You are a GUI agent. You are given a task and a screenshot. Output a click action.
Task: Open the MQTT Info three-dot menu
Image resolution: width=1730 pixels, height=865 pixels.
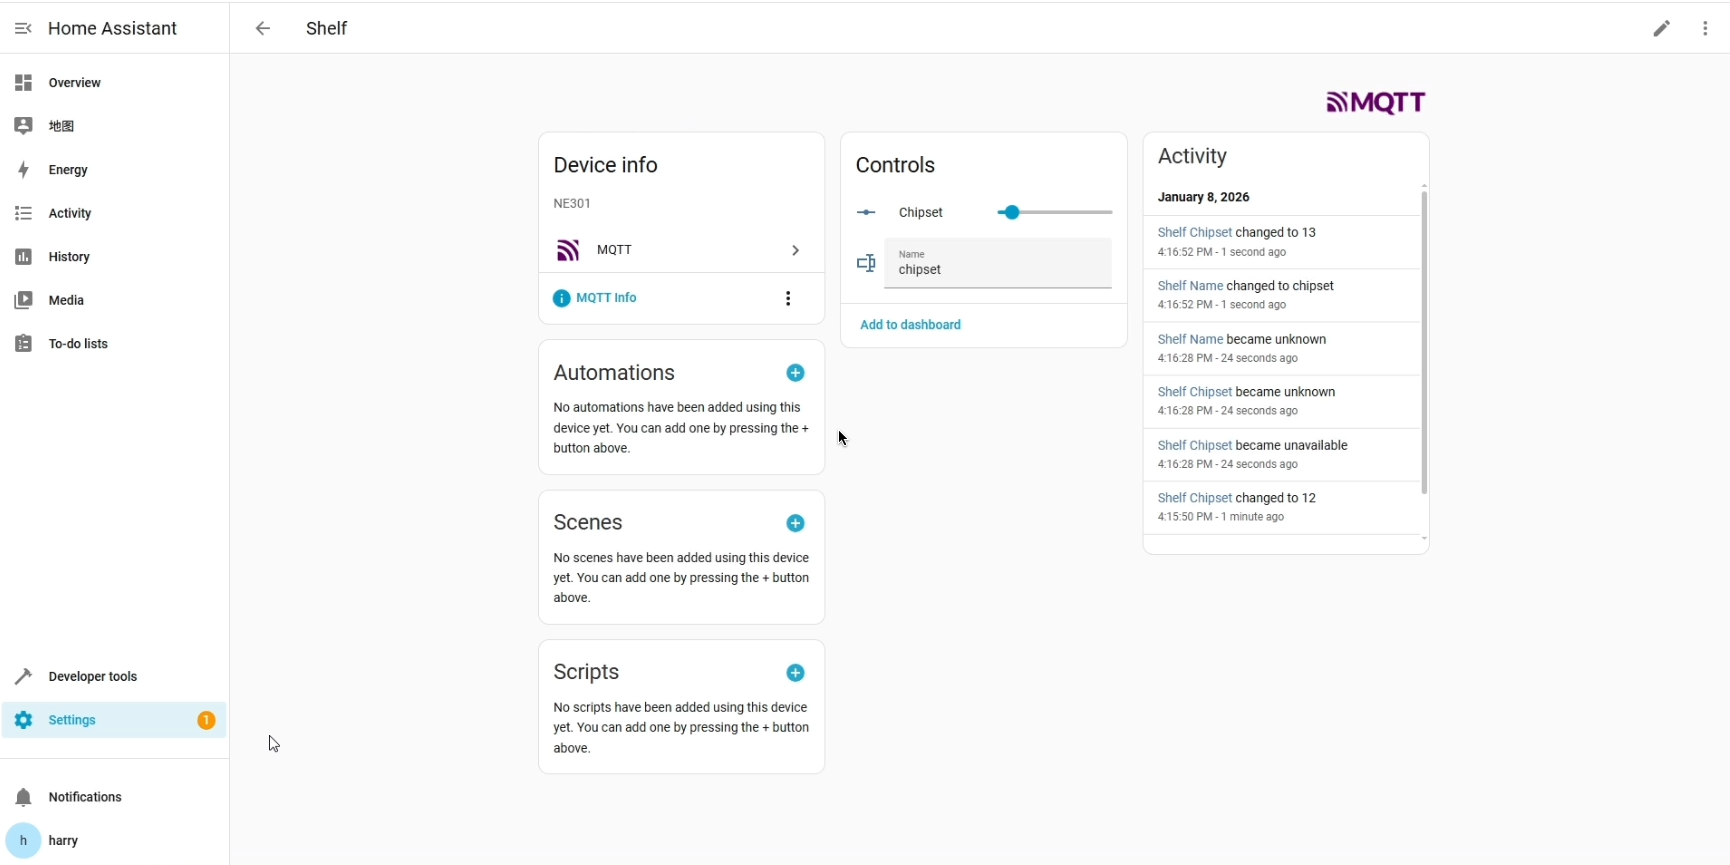[788, 298]
